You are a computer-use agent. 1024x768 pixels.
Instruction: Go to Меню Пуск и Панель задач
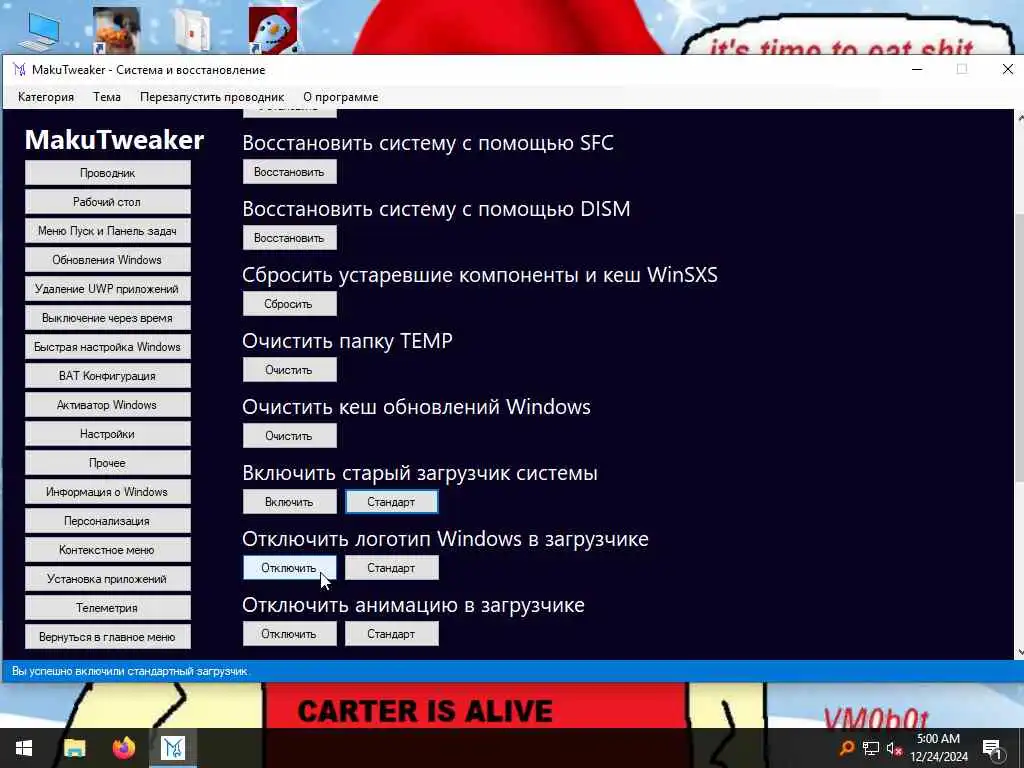click(x=108, y=231)
